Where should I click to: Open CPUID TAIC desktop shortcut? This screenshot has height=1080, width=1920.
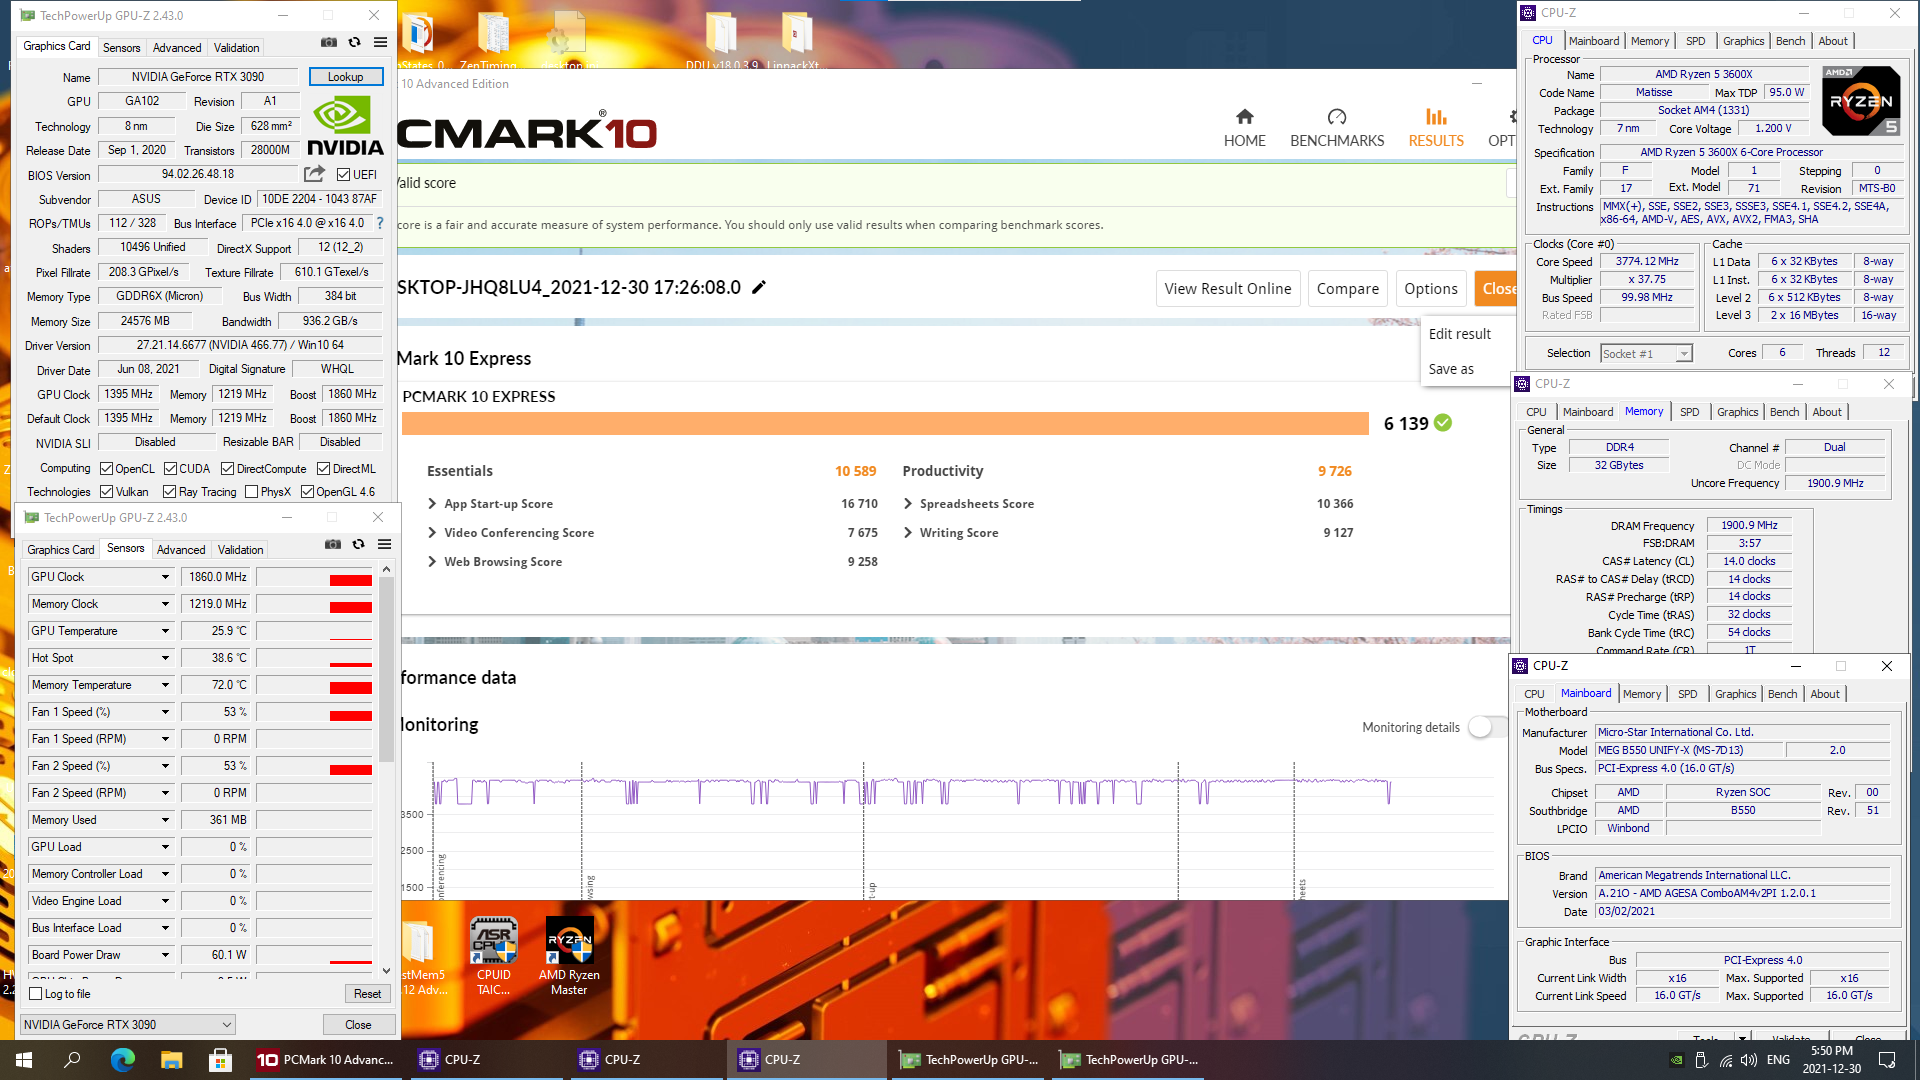pos(494,957)
